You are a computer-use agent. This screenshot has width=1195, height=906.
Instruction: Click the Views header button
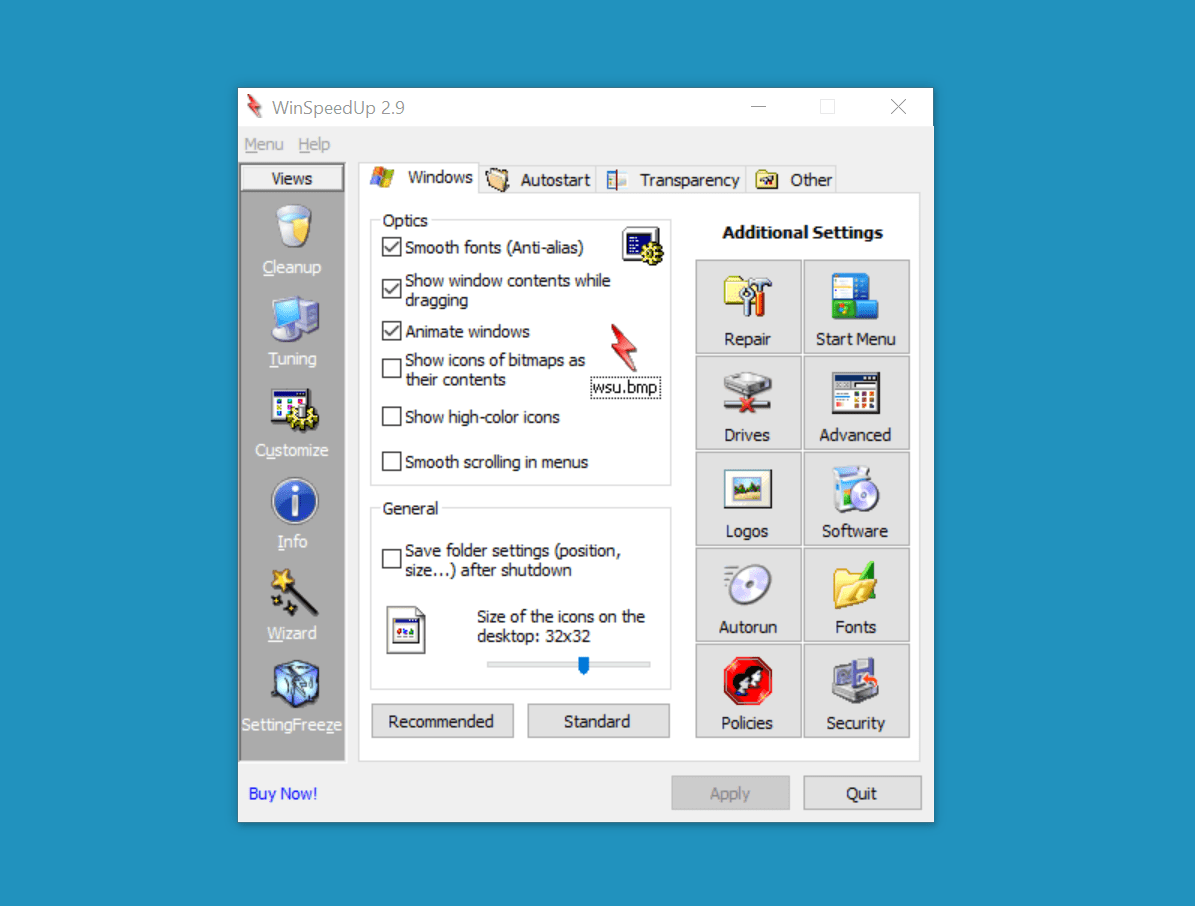tap(292, 178)
